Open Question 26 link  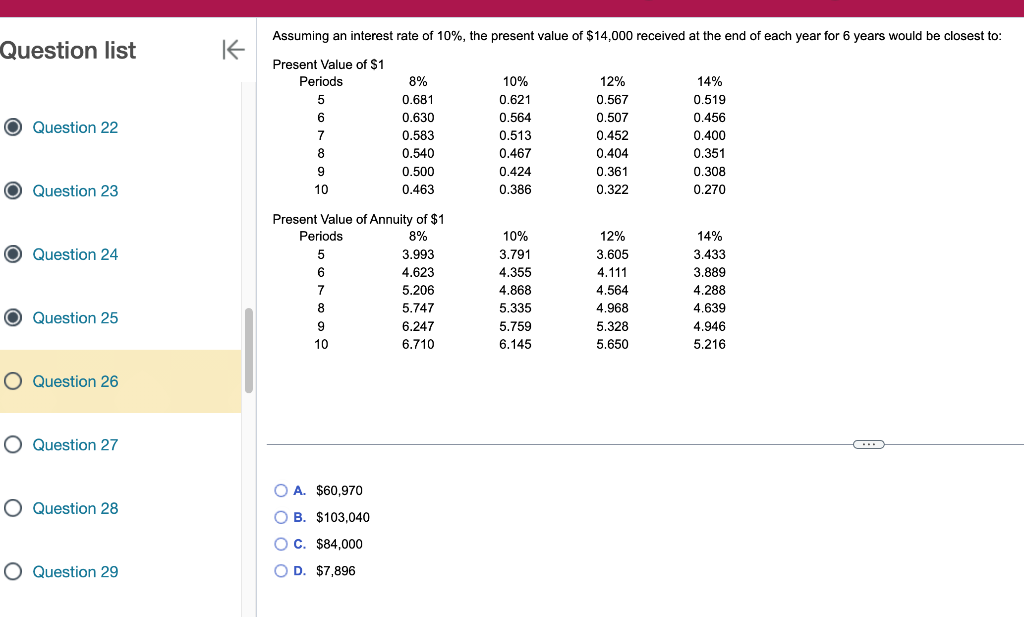tap(75, 381)
